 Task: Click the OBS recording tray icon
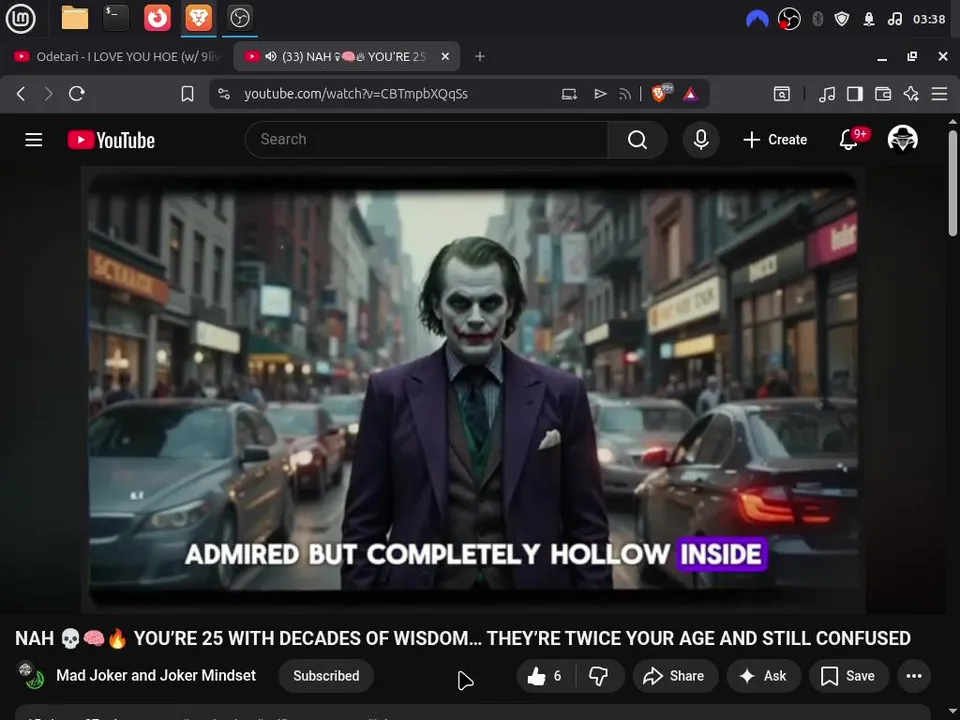pos(789,20)
